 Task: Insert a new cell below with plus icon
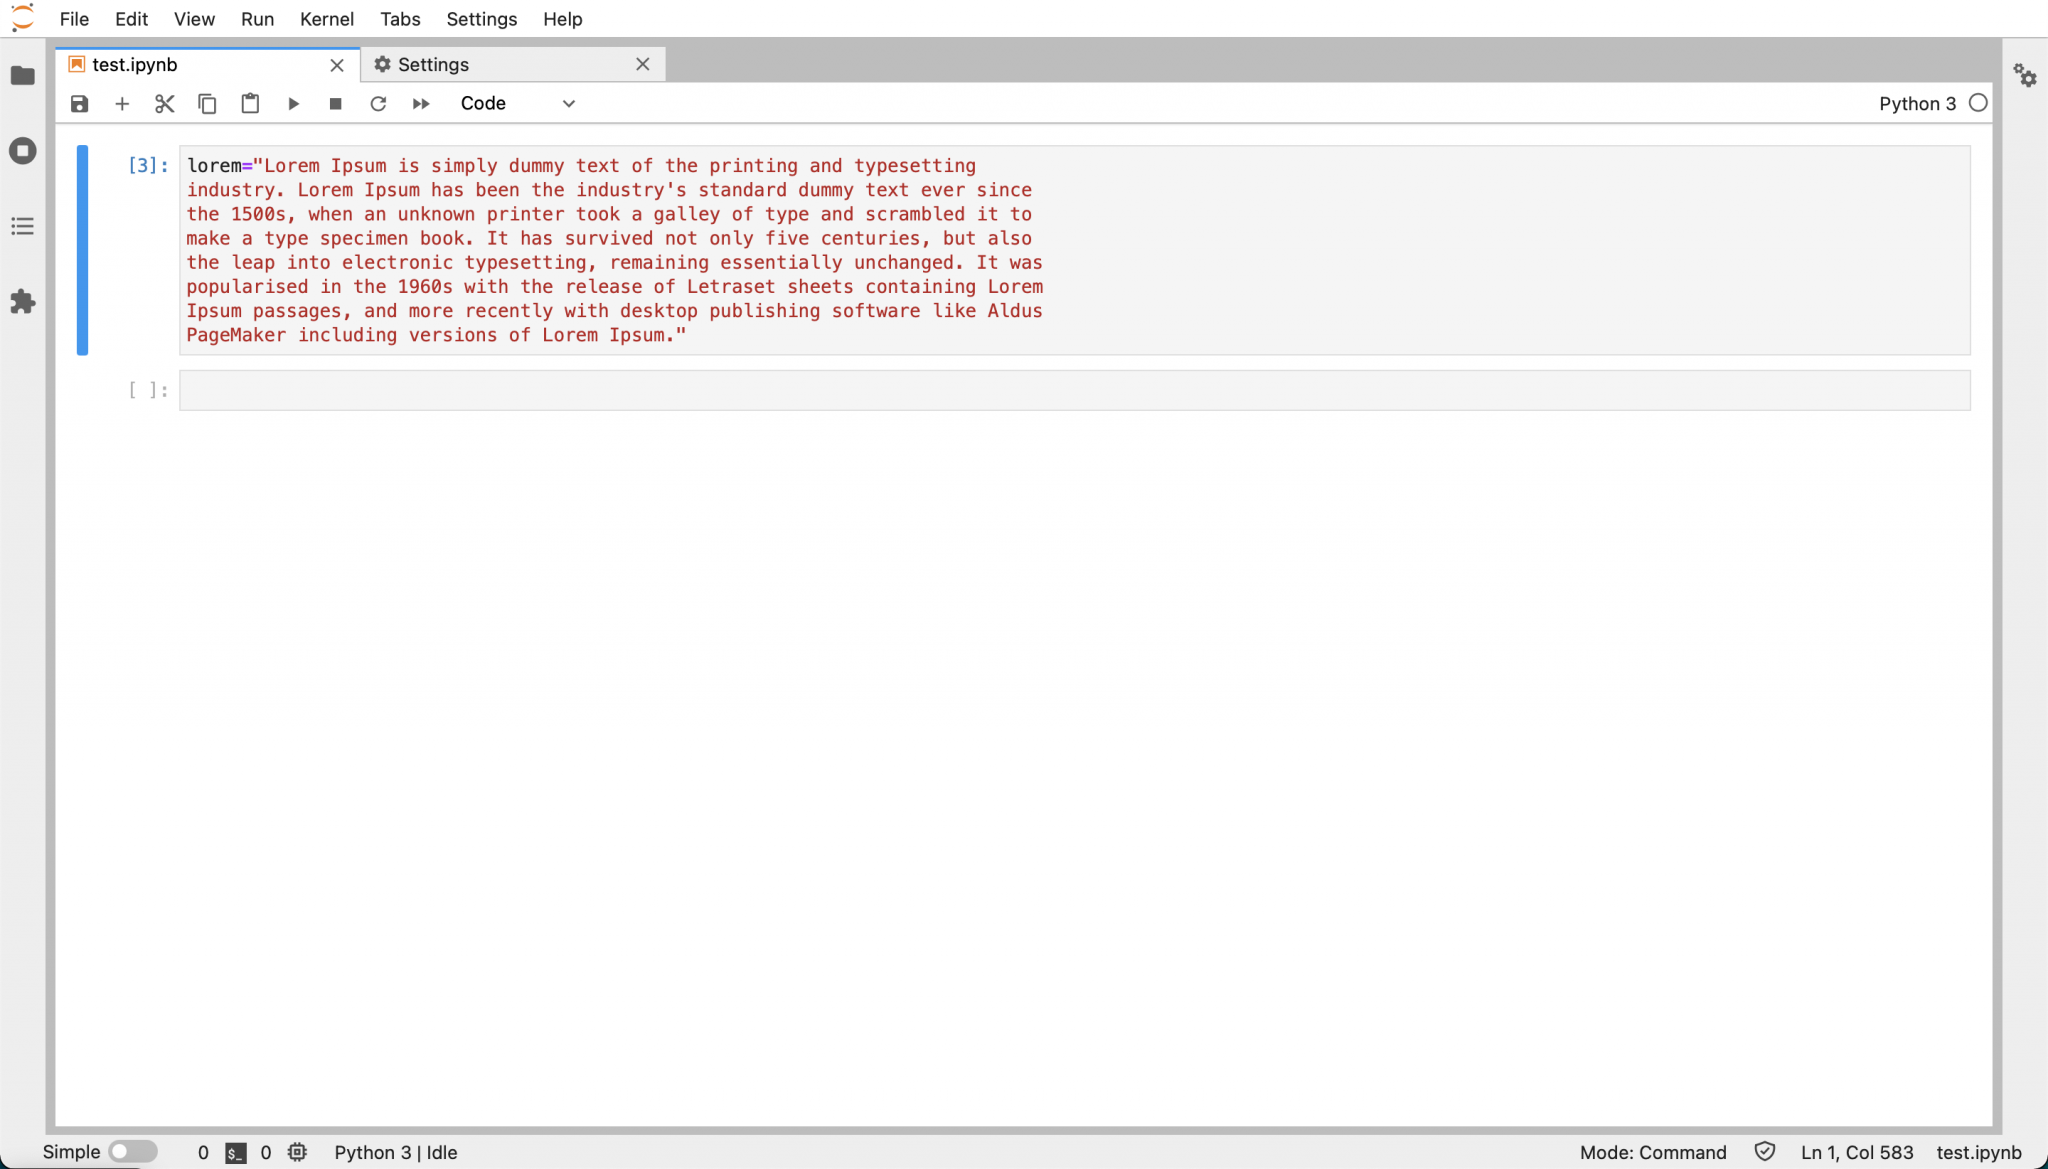[x=122, y=104]
